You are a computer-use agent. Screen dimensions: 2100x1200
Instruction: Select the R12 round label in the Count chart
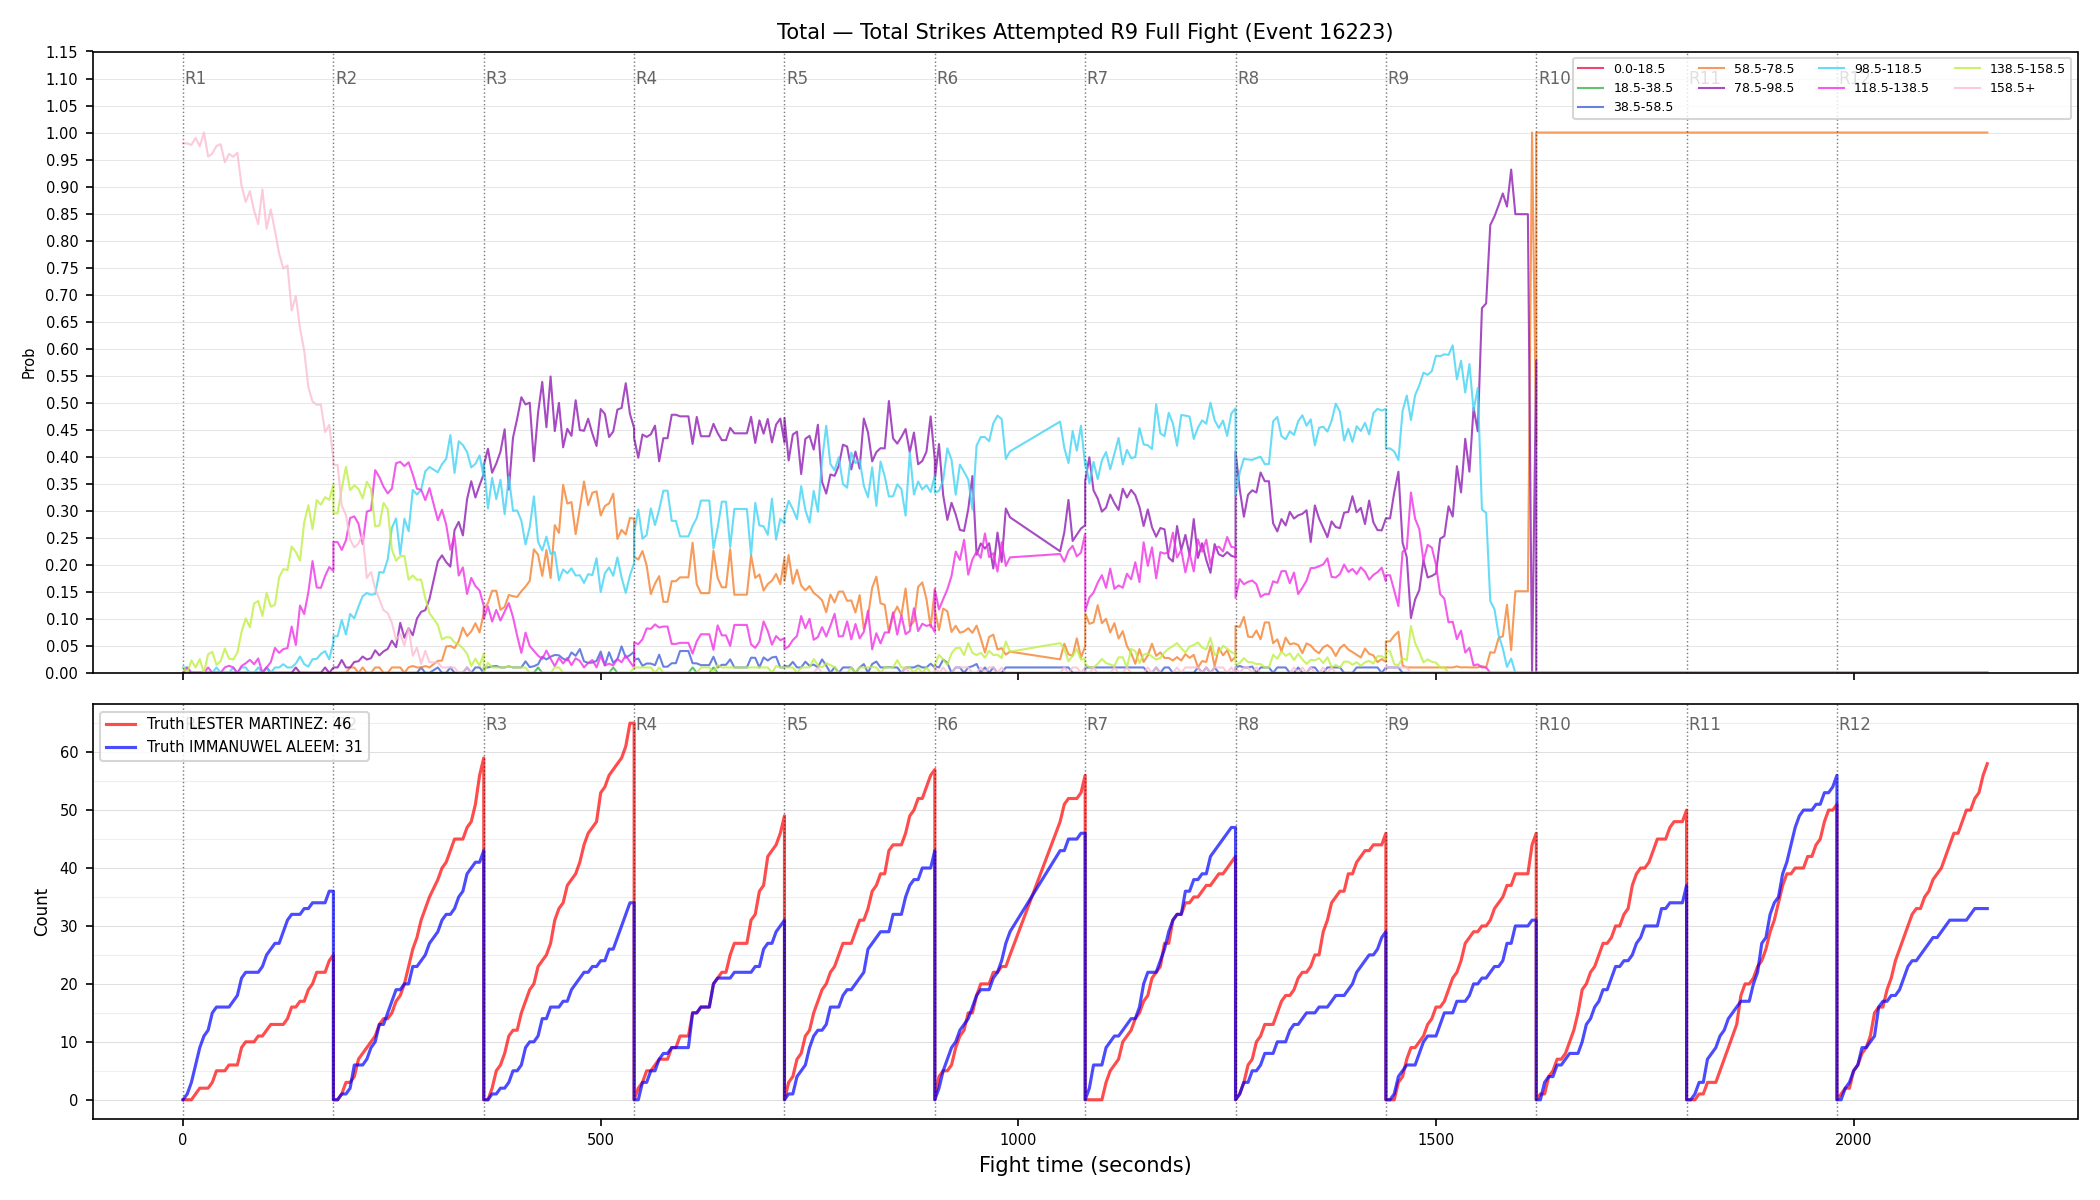click(x=1855, y=724)
